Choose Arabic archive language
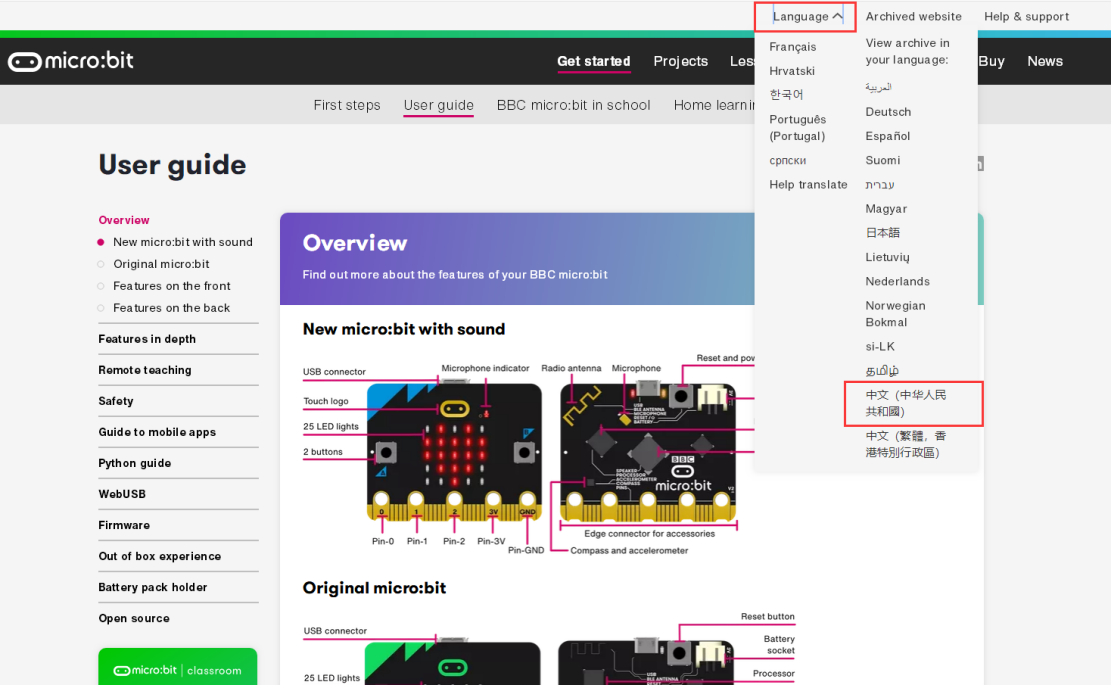This screenshot has height=685, width=1111. 879,87
